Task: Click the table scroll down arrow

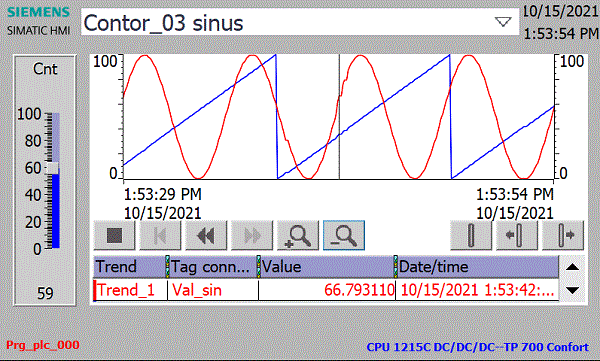Action: click(x=572, y=290)
